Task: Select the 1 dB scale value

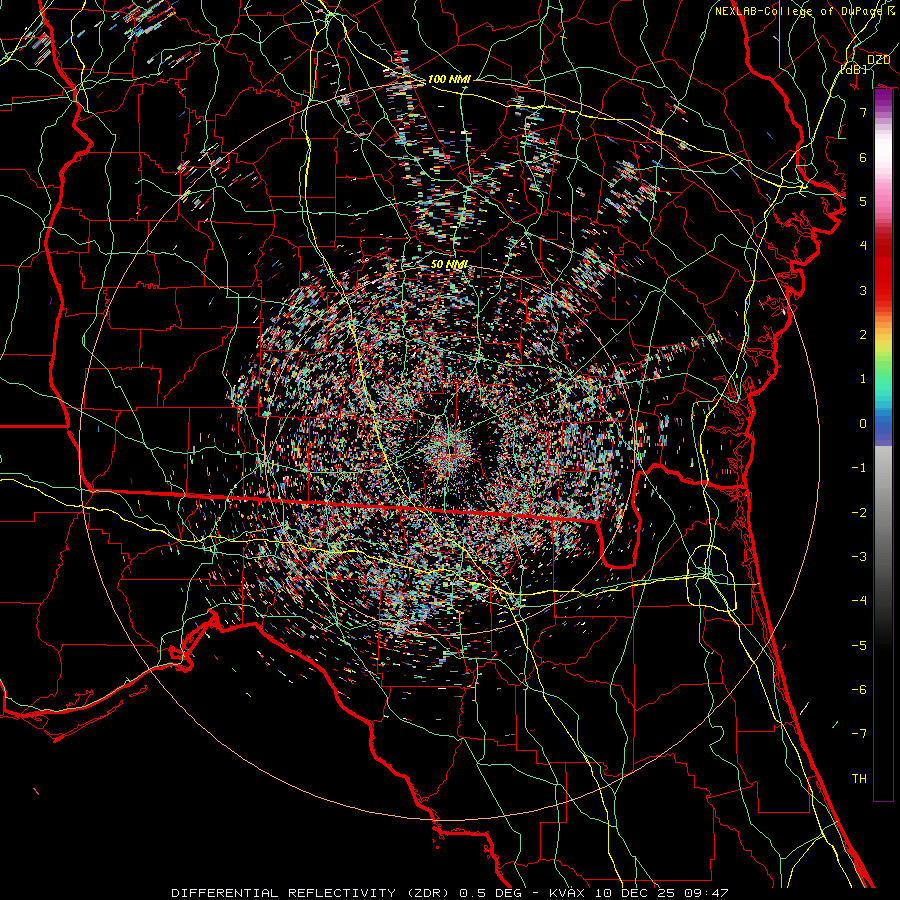Action: point(863,379)
